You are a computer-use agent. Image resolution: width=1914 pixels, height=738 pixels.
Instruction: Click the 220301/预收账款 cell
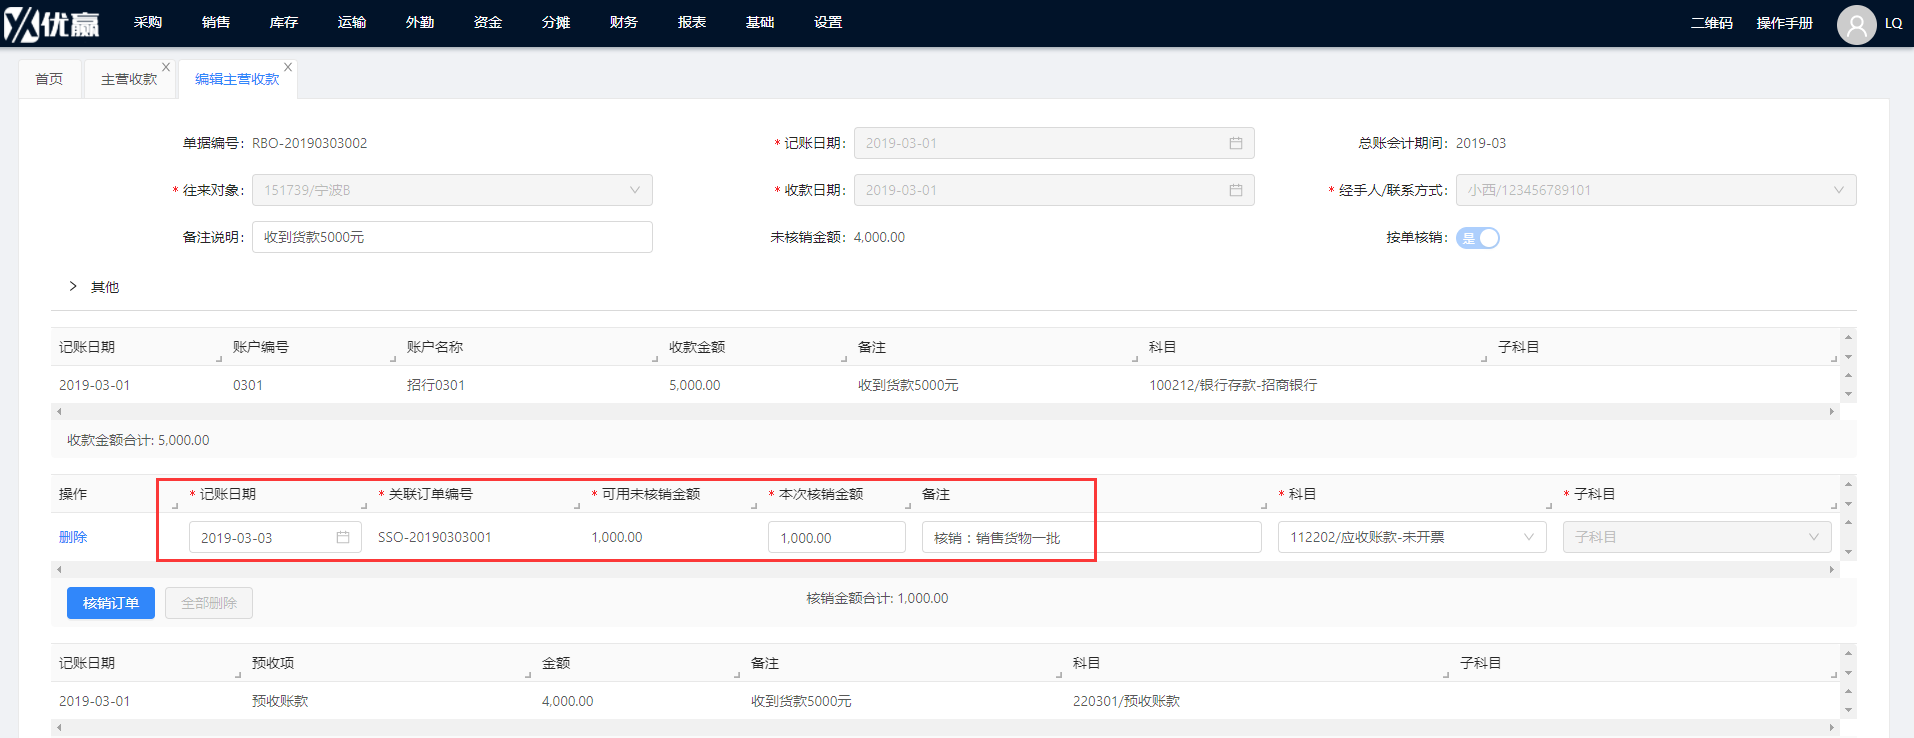click(x=1127, y=701)
